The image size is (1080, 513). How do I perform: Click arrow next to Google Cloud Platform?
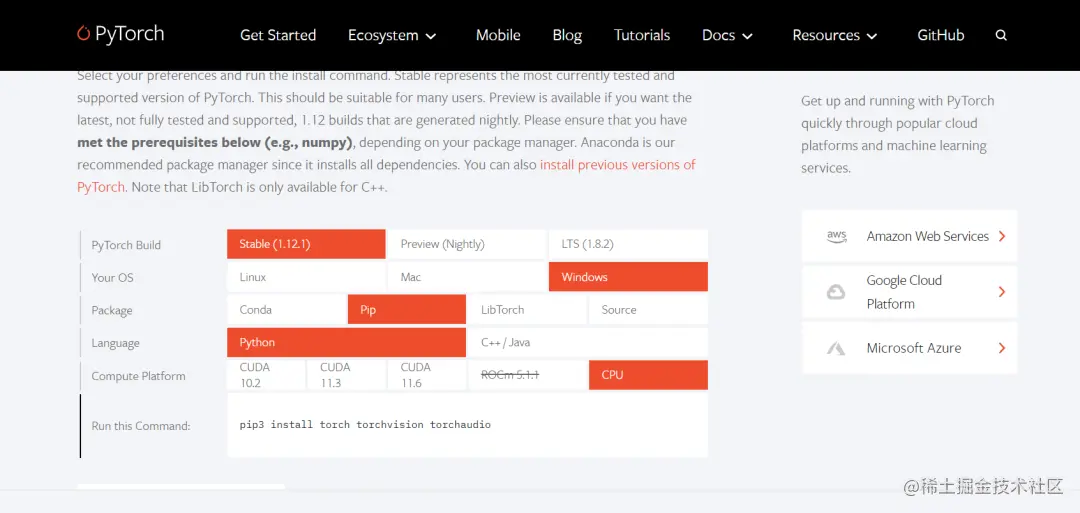click(x=1002, y=292)
